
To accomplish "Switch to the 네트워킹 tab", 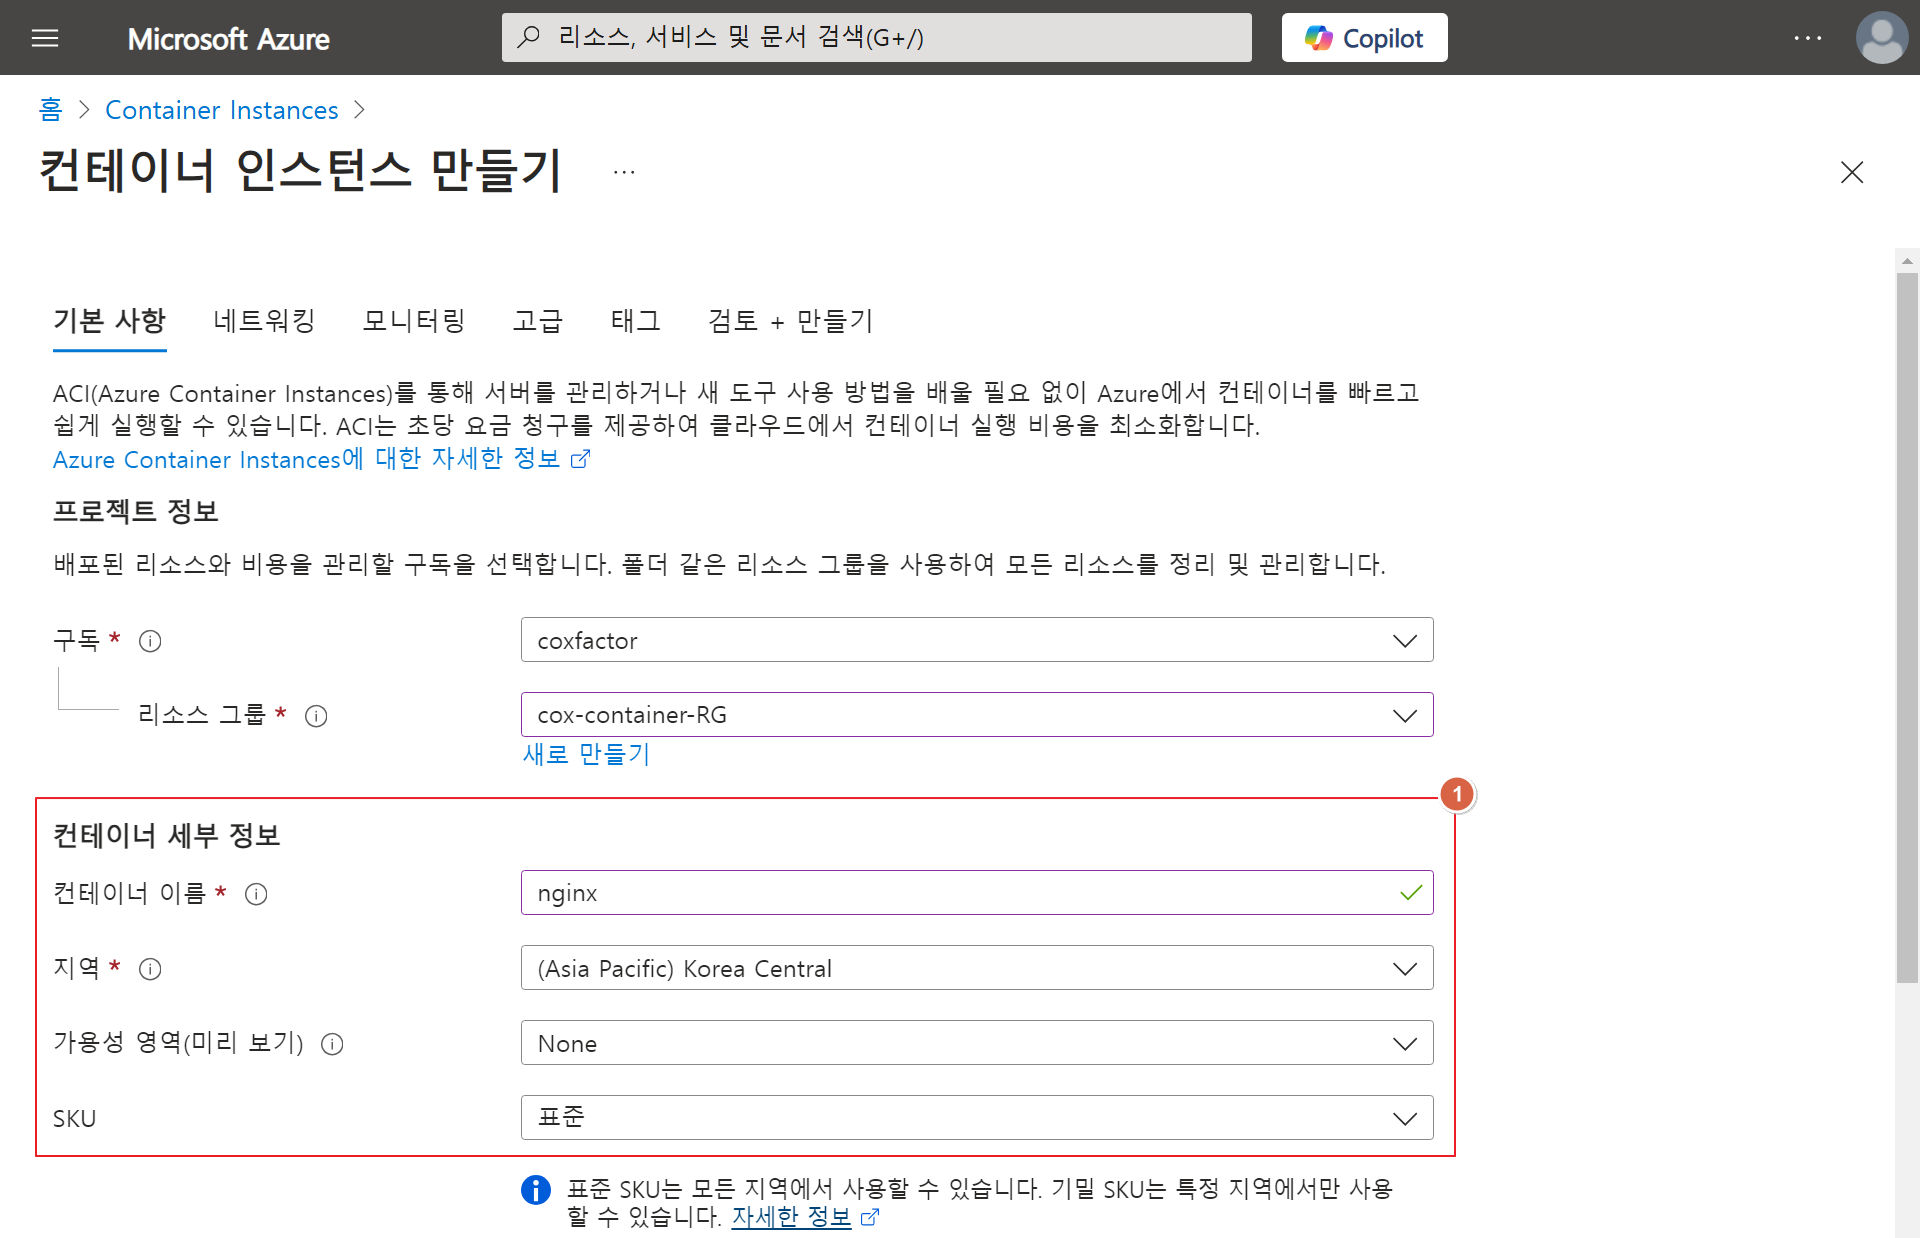I will [x=264, y=321].
